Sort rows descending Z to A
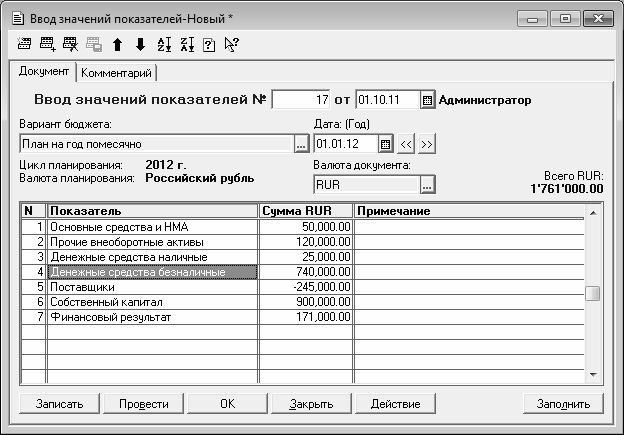Viewport: 624px width, 435px height. tap(188, 44)
